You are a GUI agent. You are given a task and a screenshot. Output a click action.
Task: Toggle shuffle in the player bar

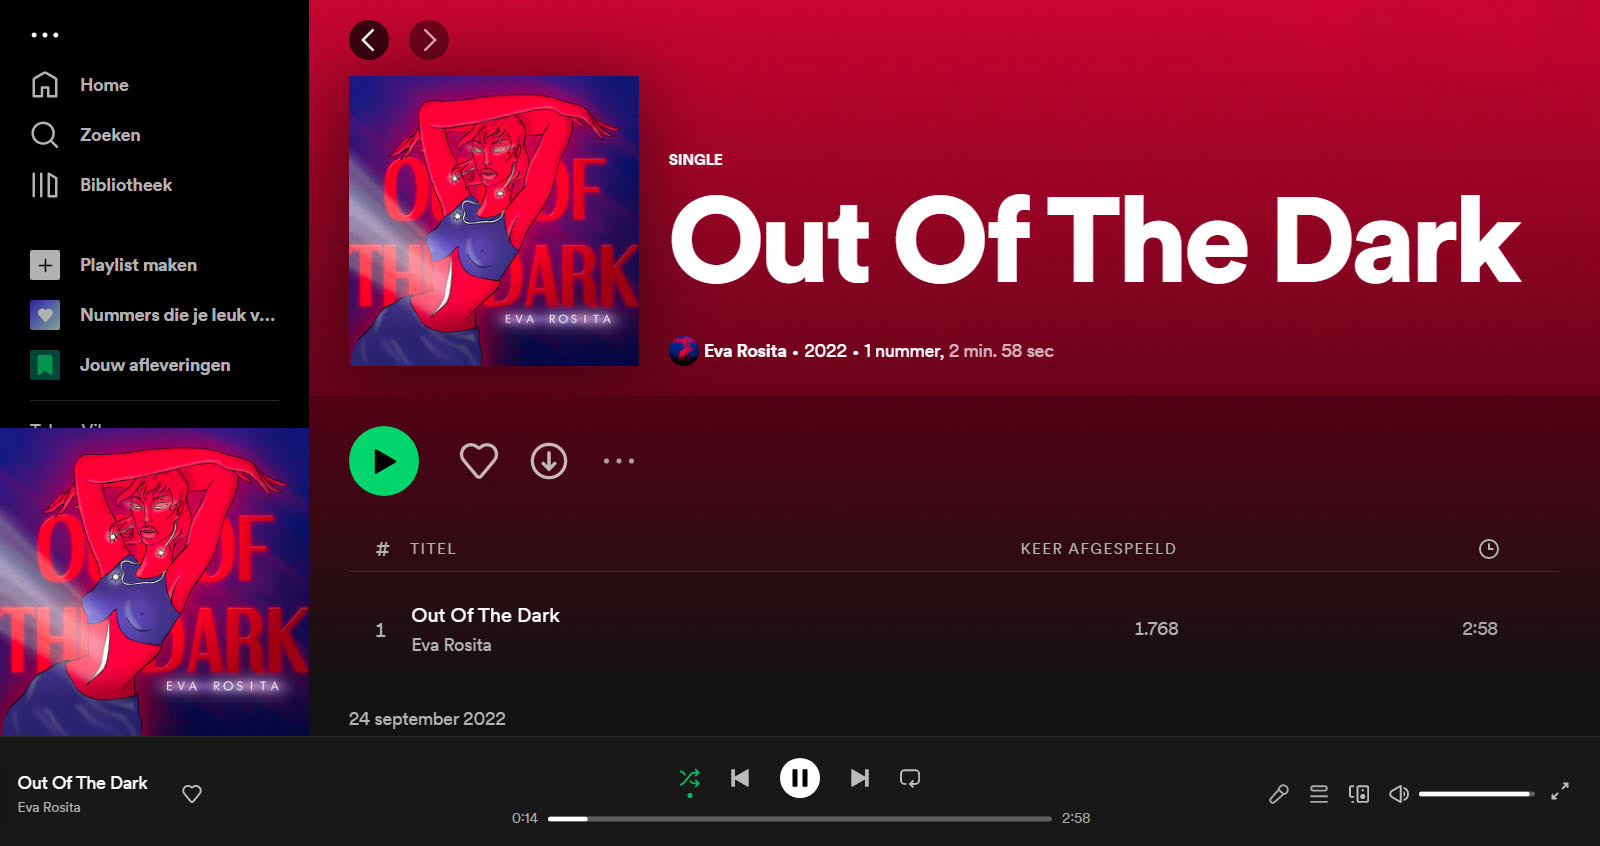[690, 778]
